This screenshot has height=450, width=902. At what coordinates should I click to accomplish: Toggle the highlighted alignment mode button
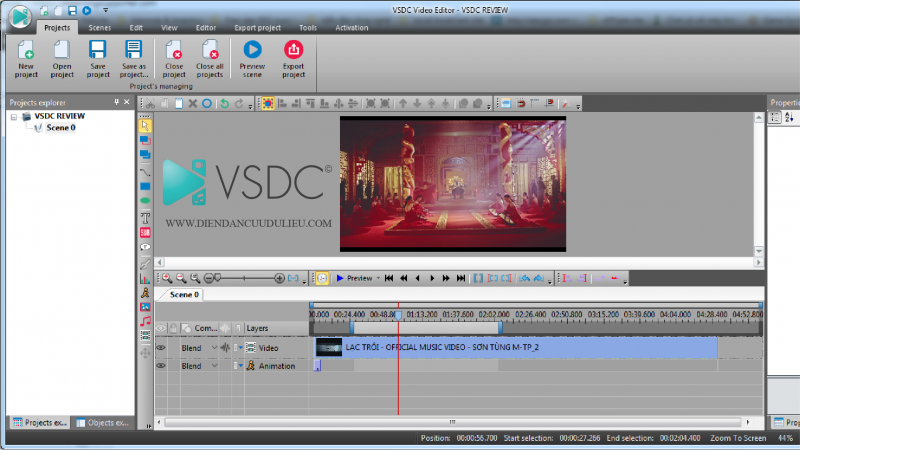267,104
